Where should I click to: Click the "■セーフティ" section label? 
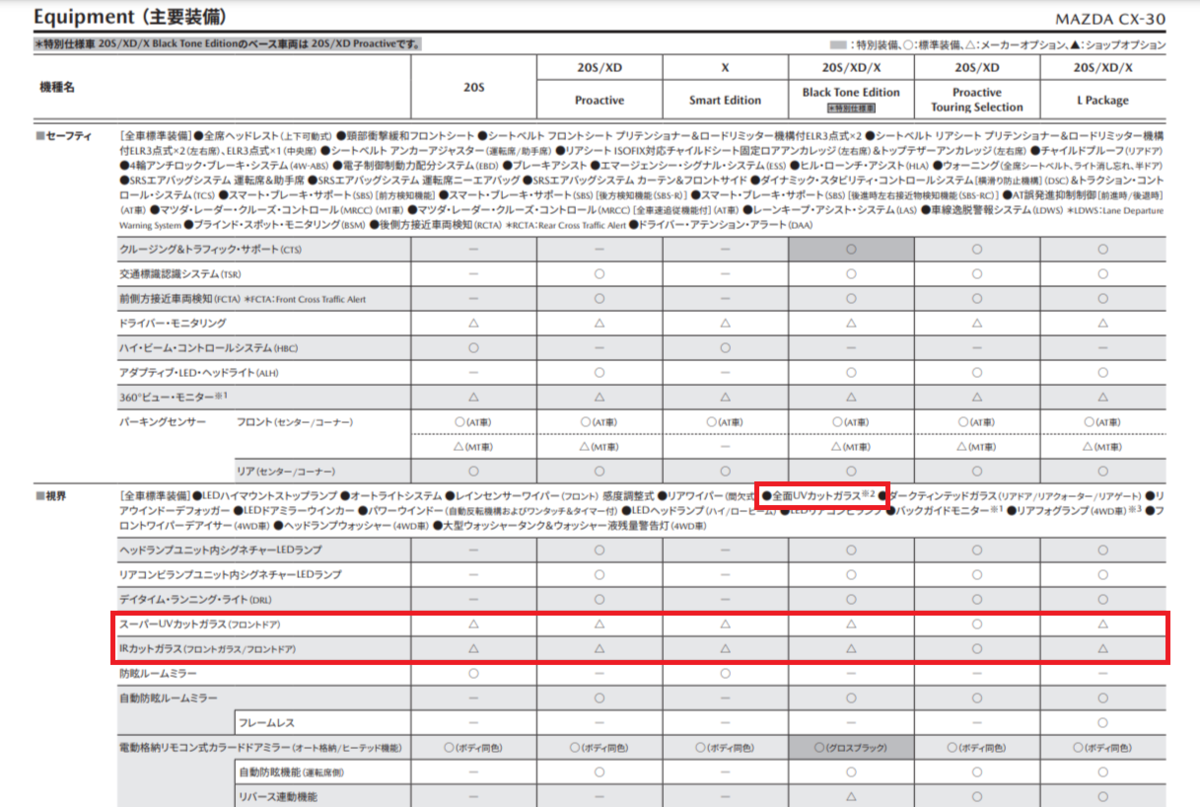pyautogui.click(x=64, y=134)
